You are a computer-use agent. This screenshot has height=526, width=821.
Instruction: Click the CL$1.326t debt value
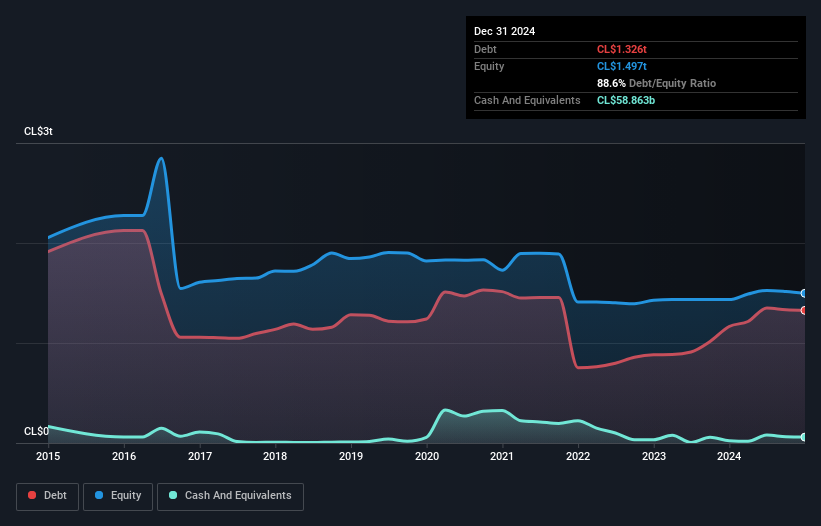pyautogui.click(x=622, y=49)
